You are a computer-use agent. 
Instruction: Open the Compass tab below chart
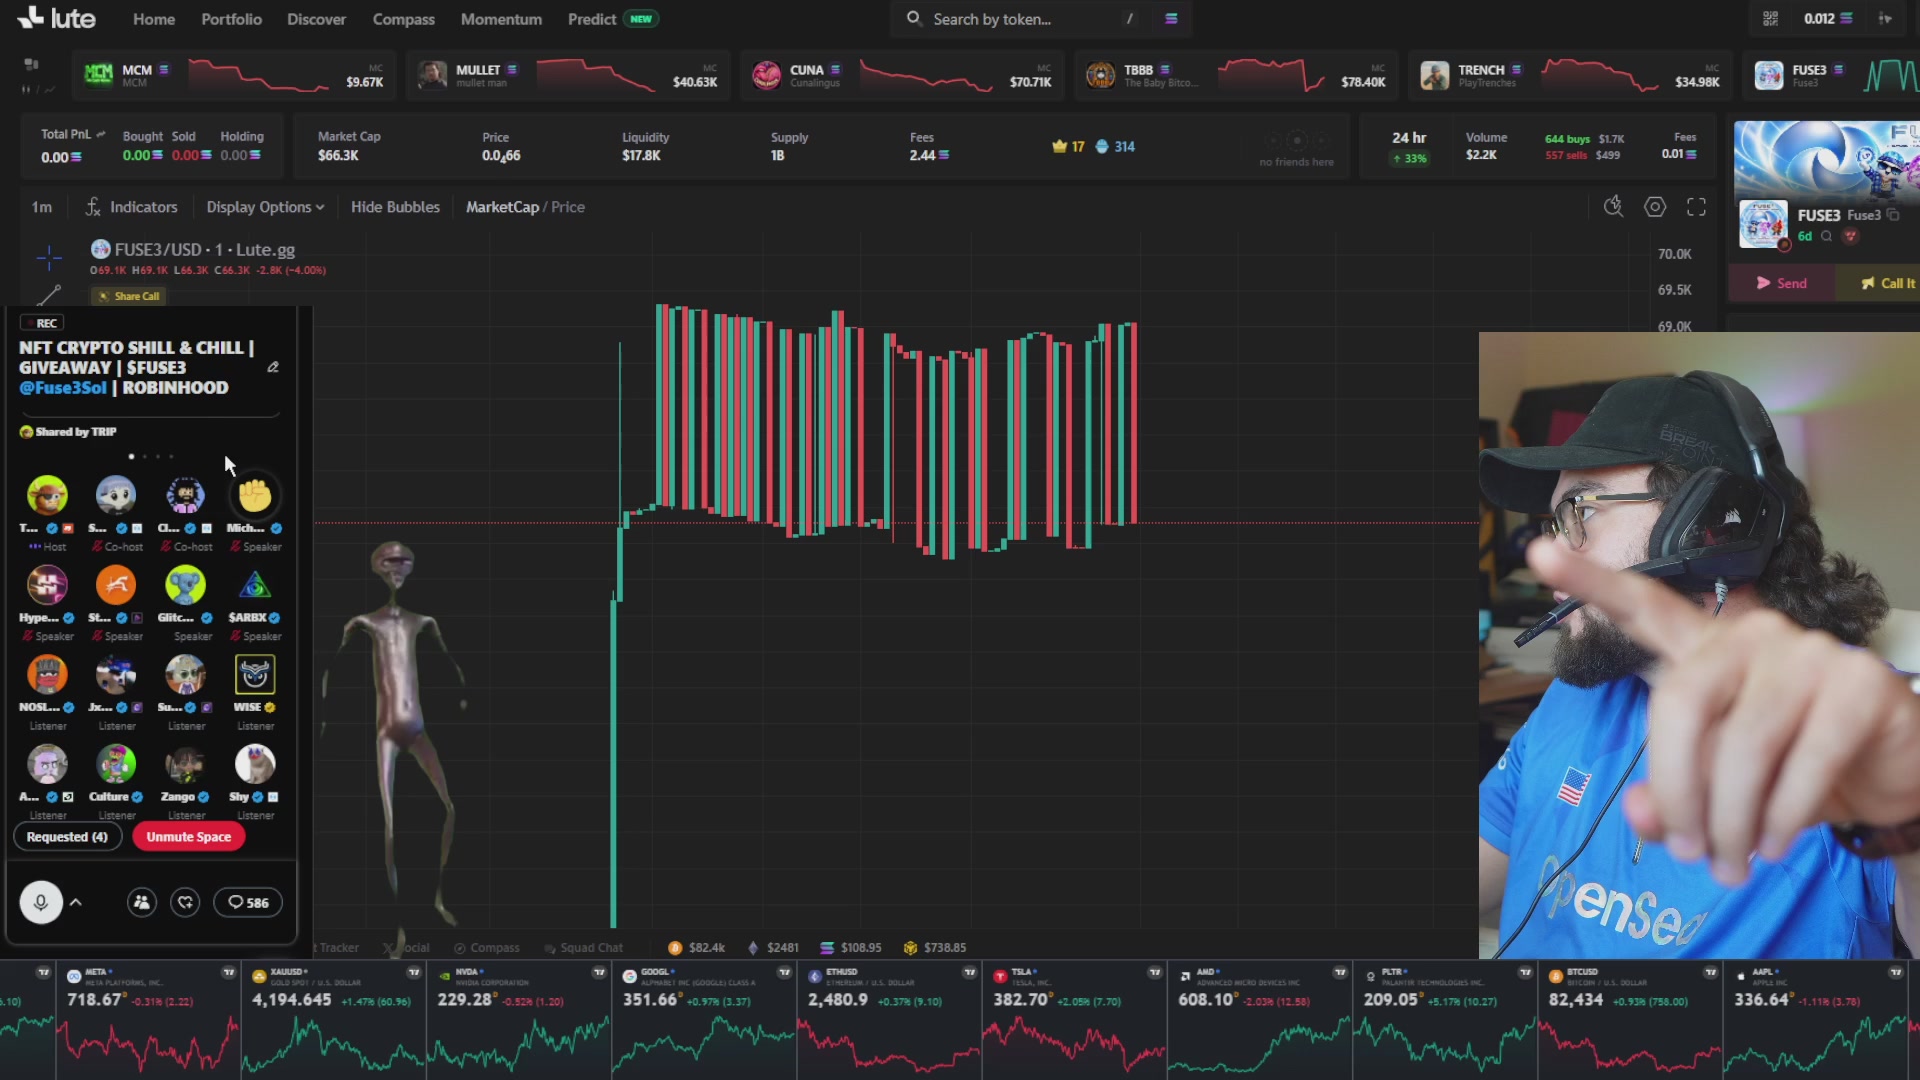pos(487,947)
